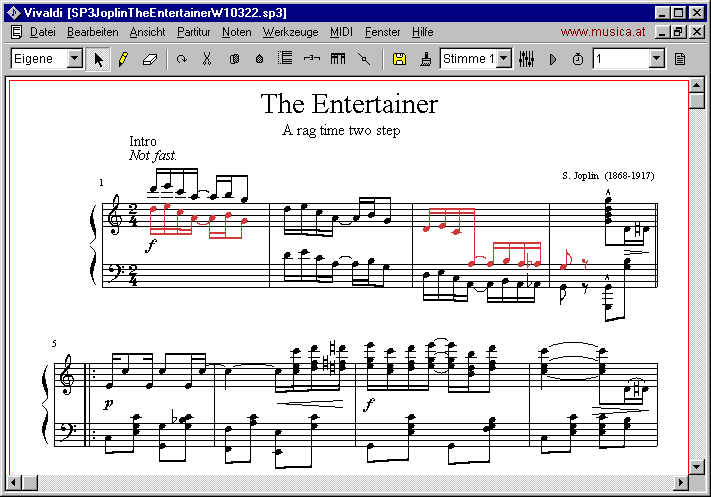Restore the inner document window
The image size is (711, 497).
[x=678, y=32]
